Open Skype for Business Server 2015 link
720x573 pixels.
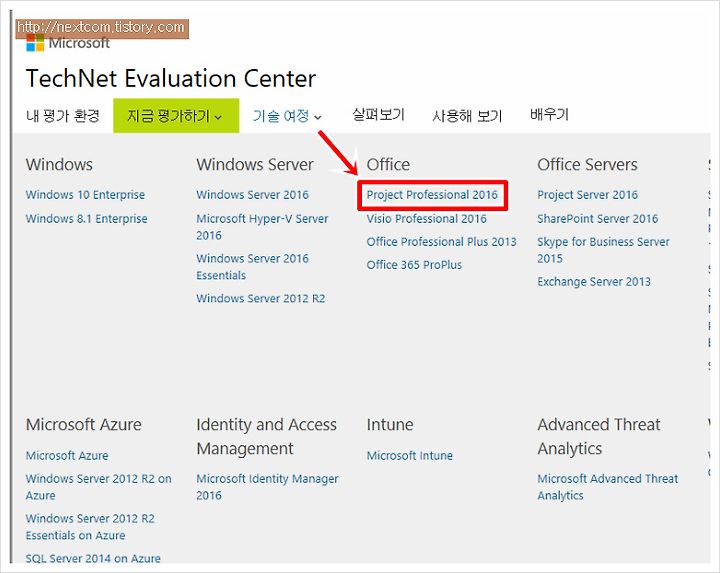tap(603, 250)
